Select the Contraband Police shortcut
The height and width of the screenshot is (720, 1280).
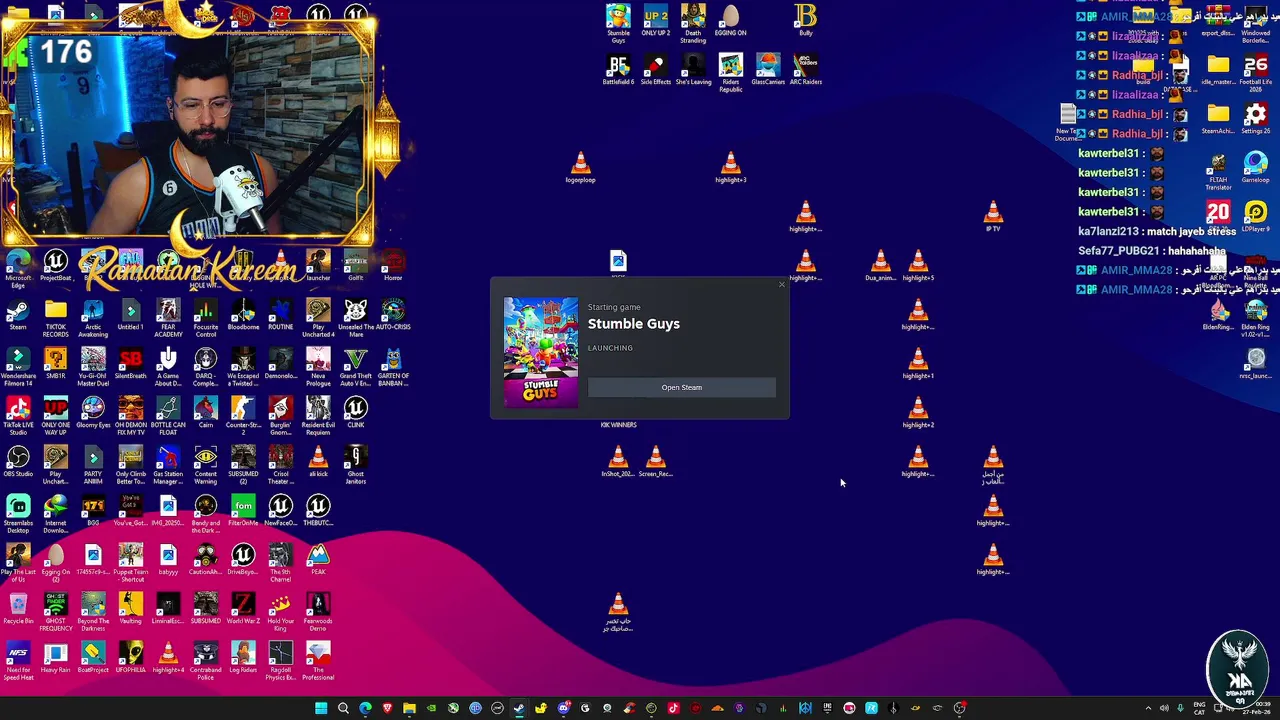click(205, 661)
